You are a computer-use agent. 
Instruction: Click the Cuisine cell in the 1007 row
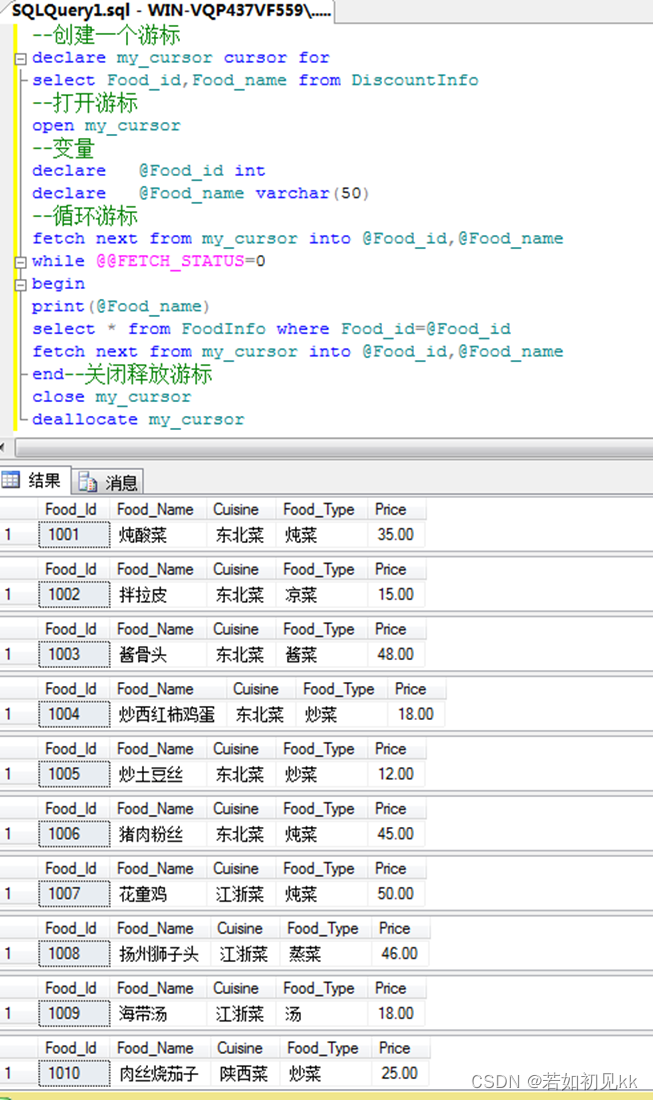coord(241,894)
